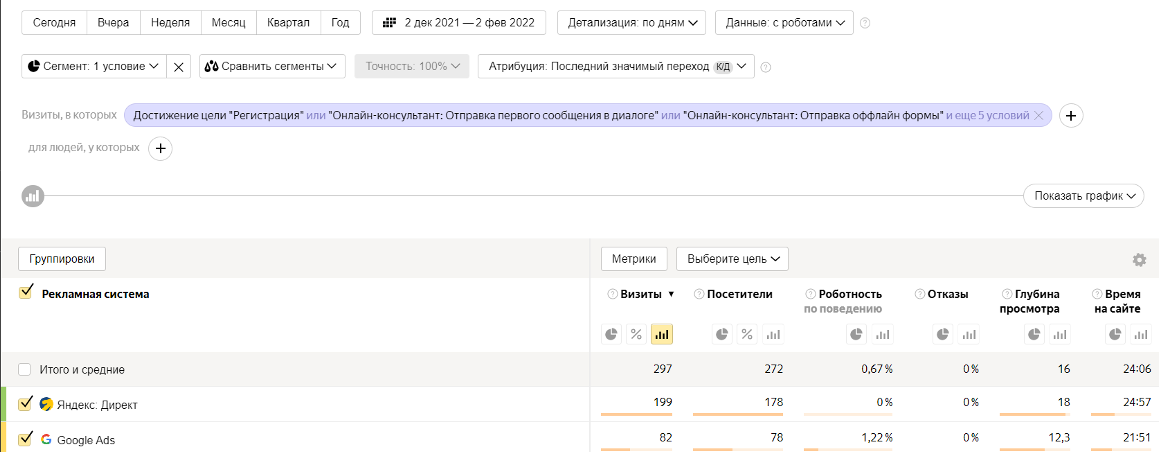This screenshot has width=1159, height=452.
Task: Open the Метрики button
Action: pyautogui.click(x=634, y=259)
